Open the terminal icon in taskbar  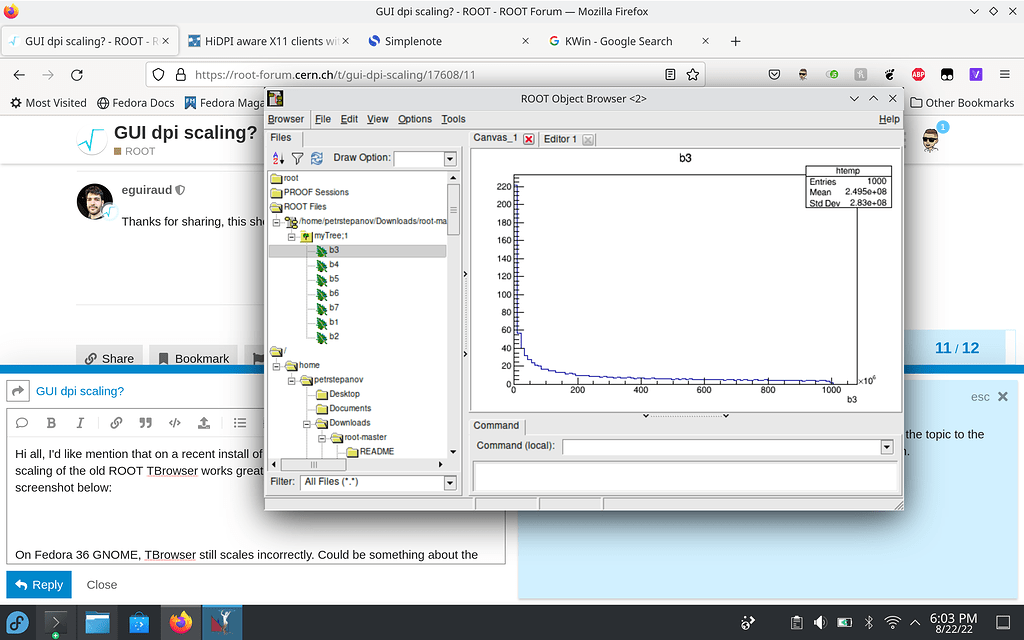pyautogui.click(x=56, y=622)
